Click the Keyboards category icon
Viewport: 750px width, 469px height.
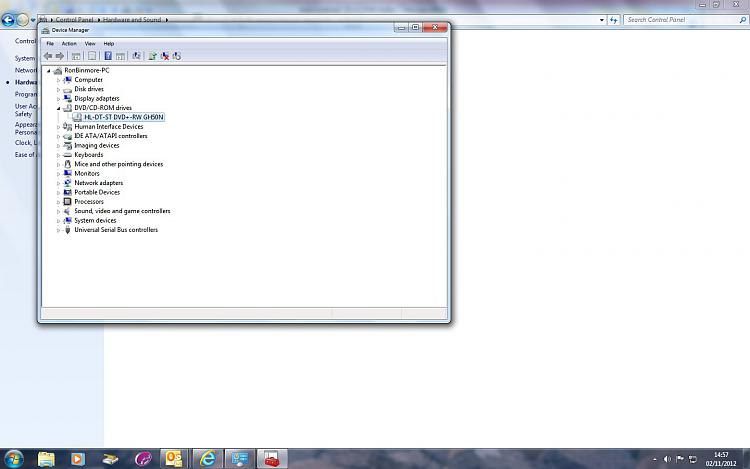(67, 155)
